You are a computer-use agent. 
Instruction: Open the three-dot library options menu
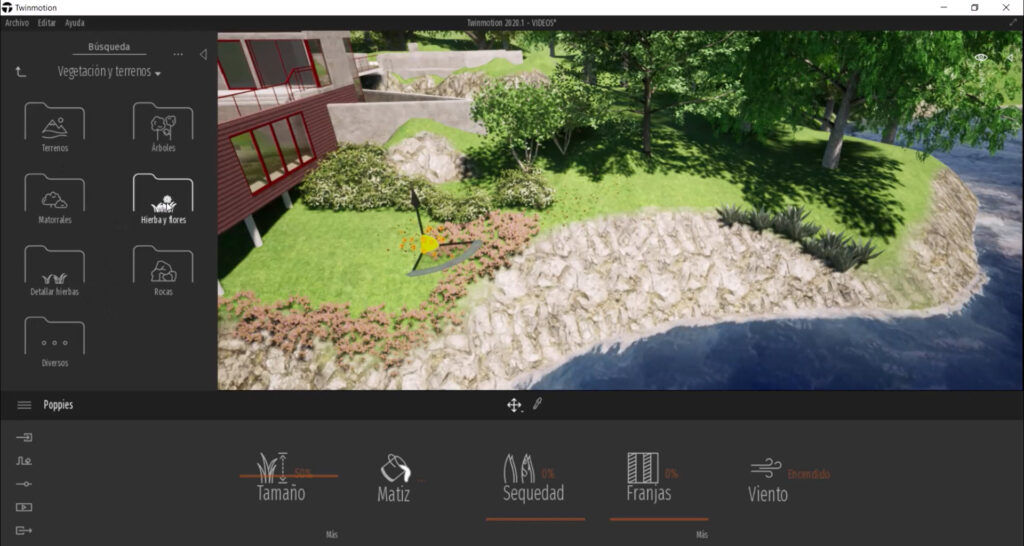tap(178, 55)
